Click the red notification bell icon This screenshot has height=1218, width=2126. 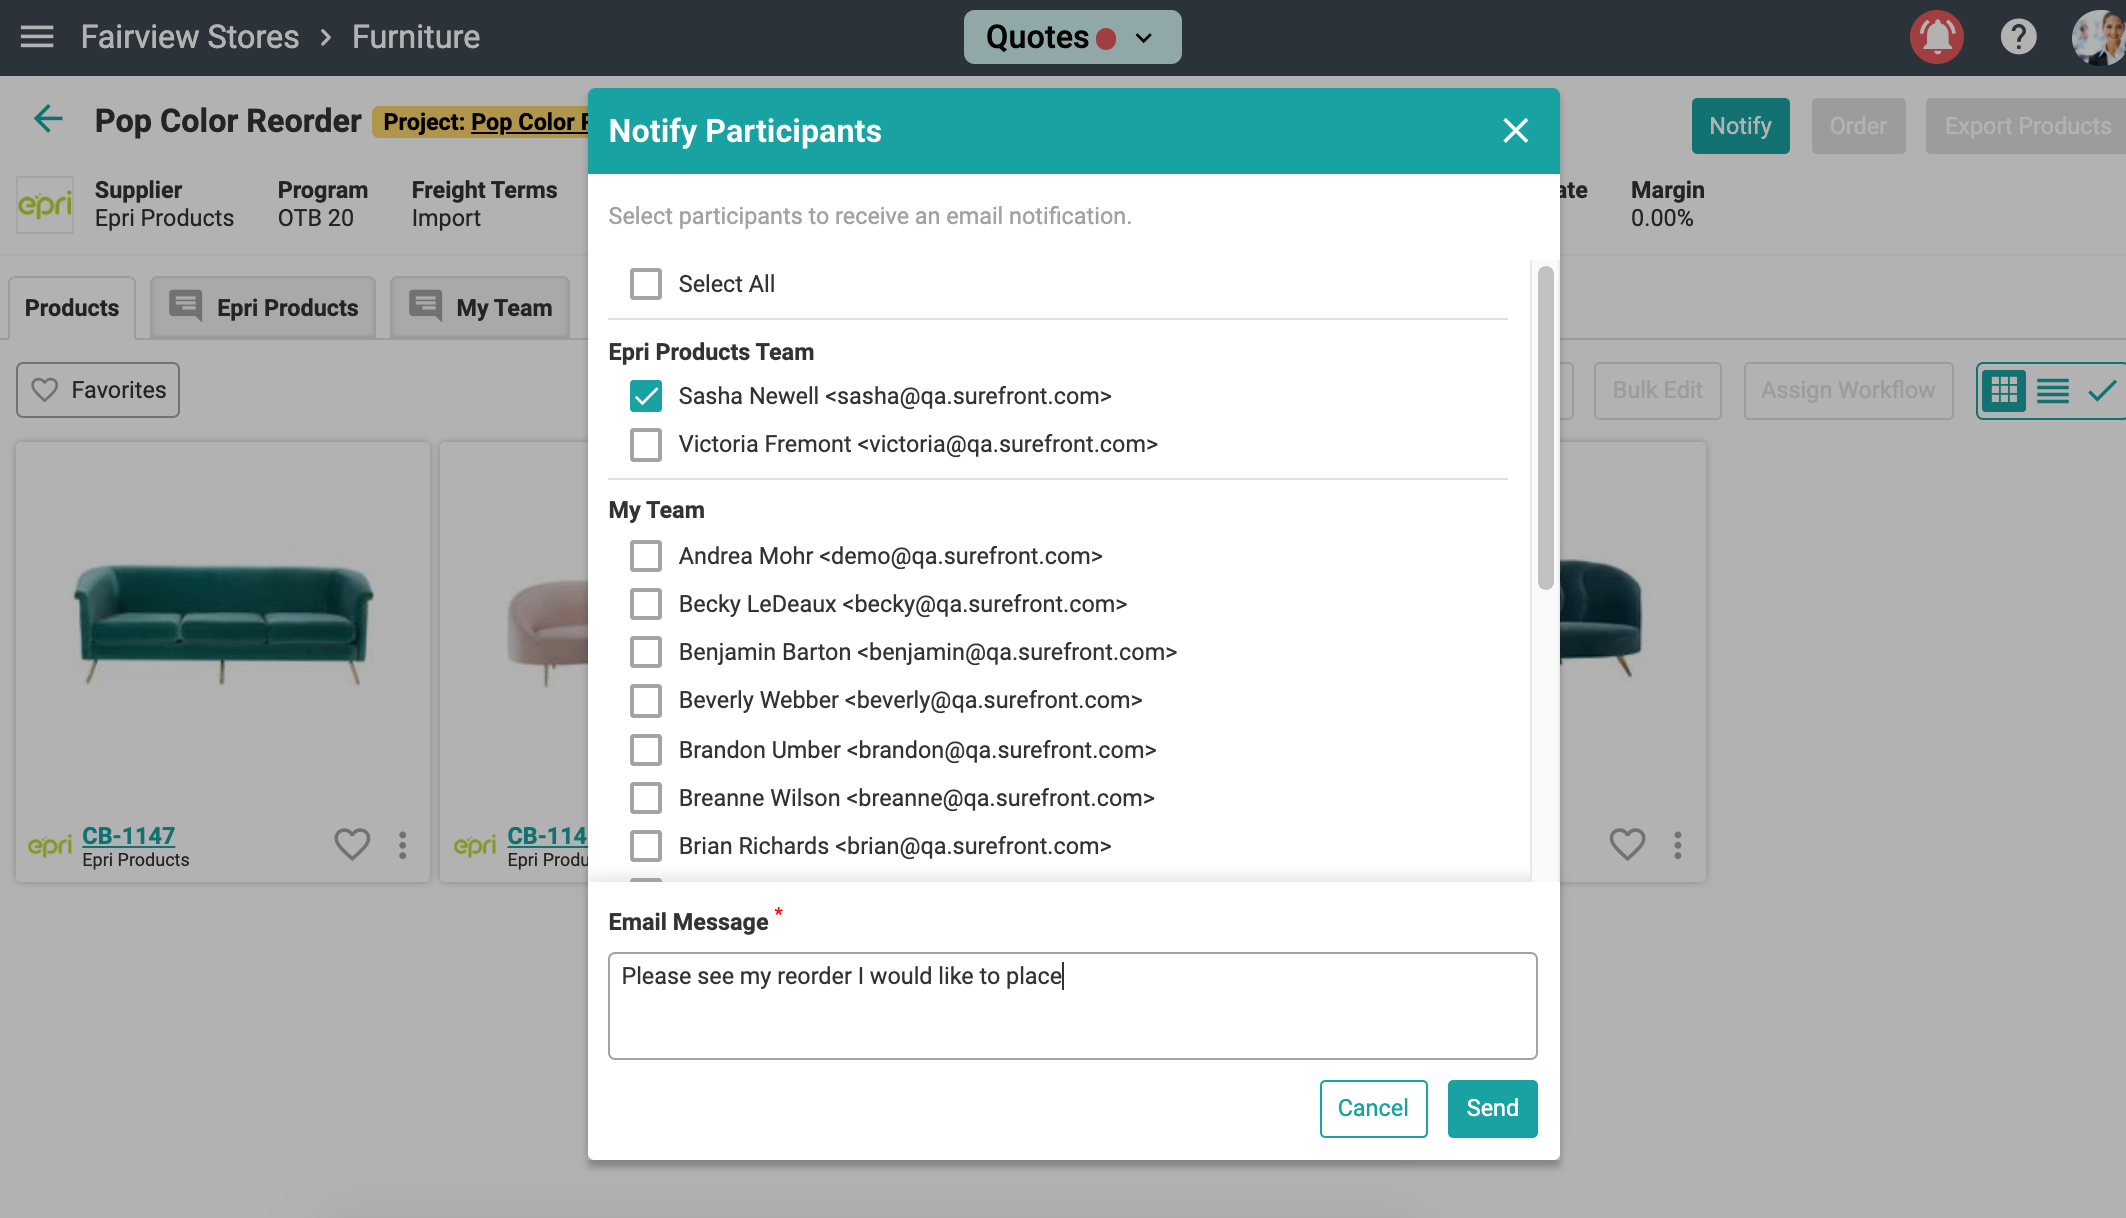tap(1936, 37)
